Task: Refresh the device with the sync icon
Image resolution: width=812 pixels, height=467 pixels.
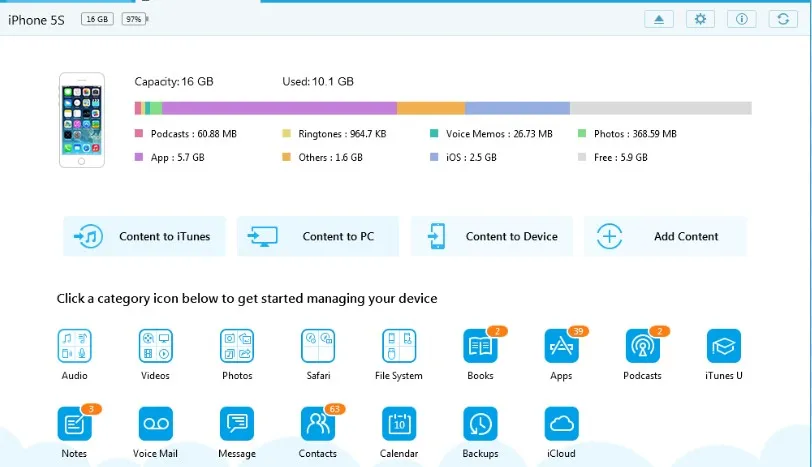Action: [783, 19]
